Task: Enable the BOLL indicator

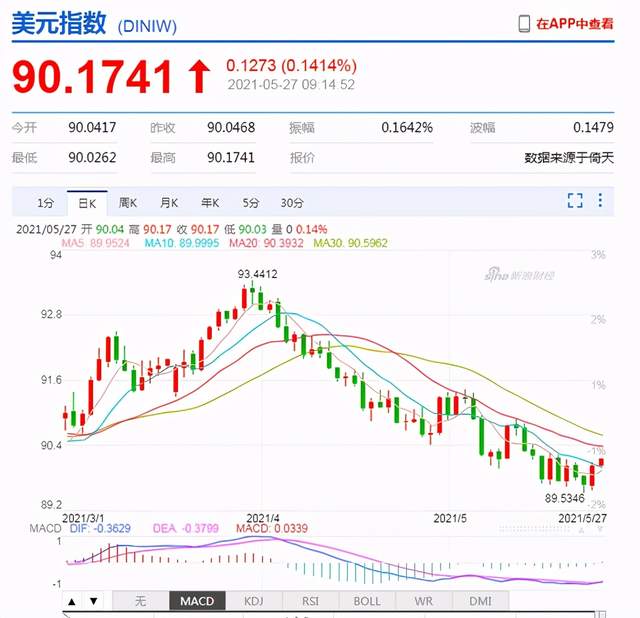Action: (365, 601)
